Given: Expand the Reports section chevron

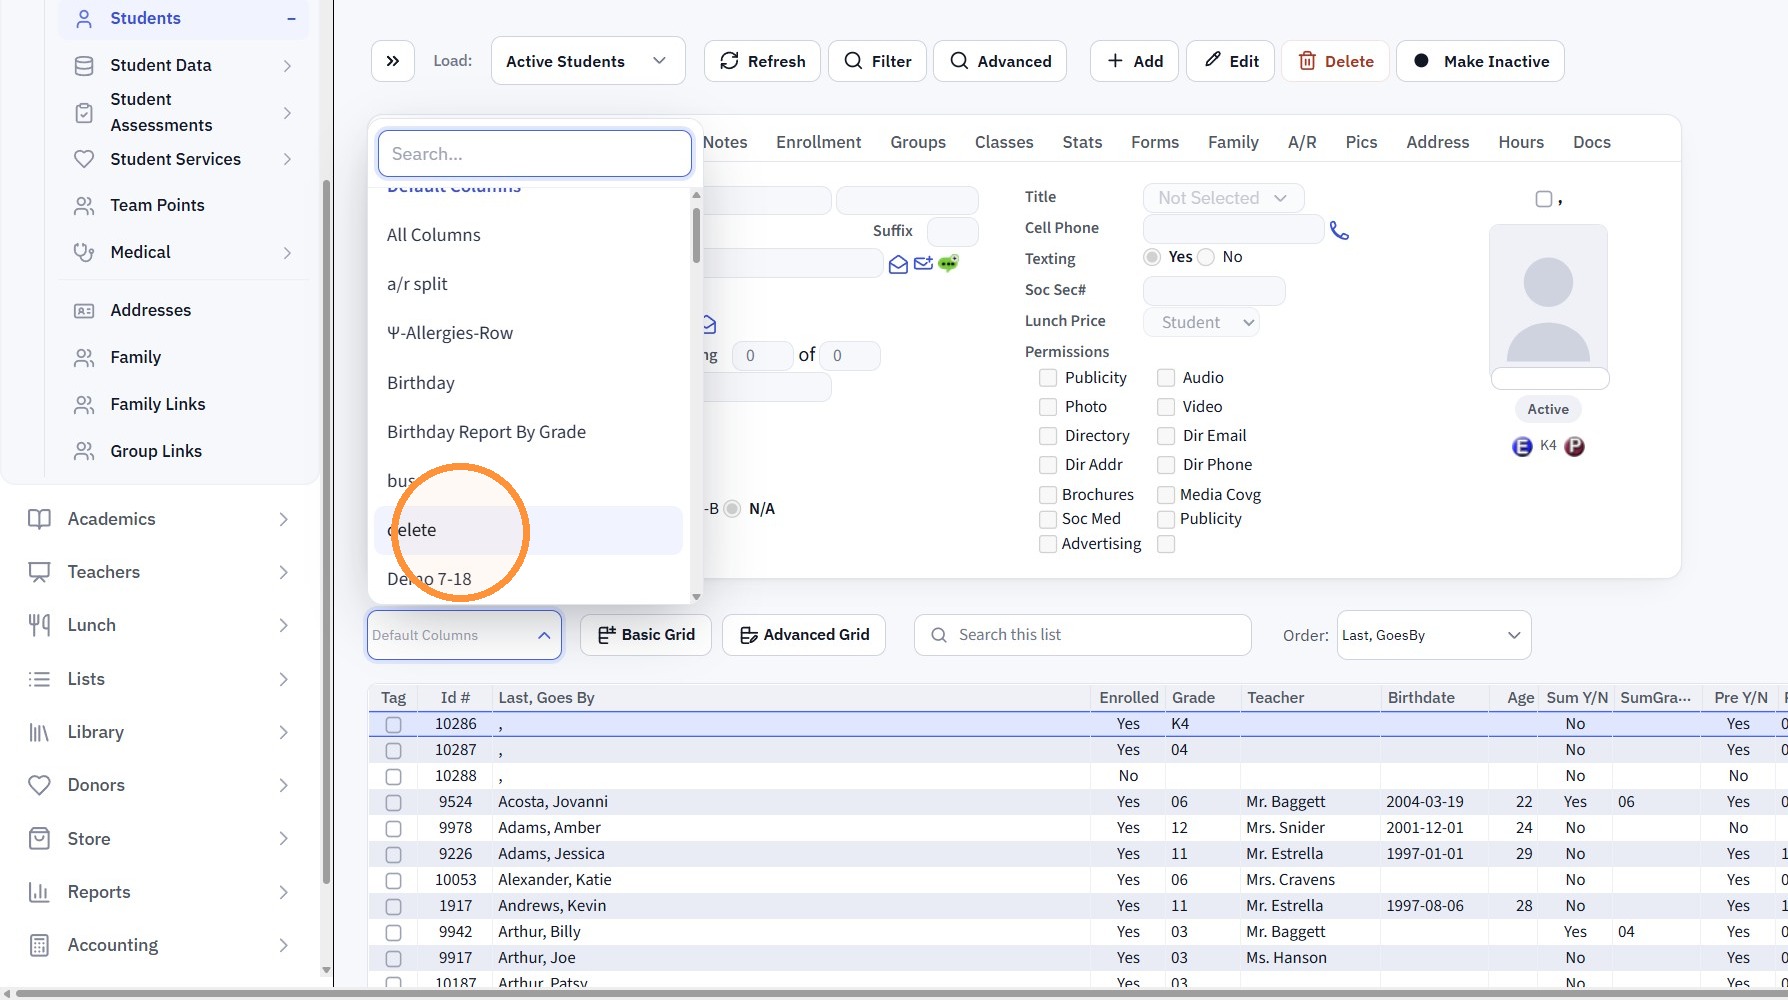Looking at the screenshot, I should pyautogui.click(x=284, y=892).
